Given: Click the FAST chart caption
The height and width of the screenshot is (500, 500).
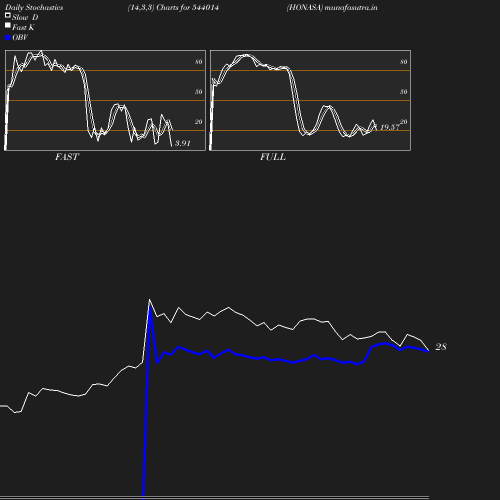Looking at the screenshot, I should [67, 157].
